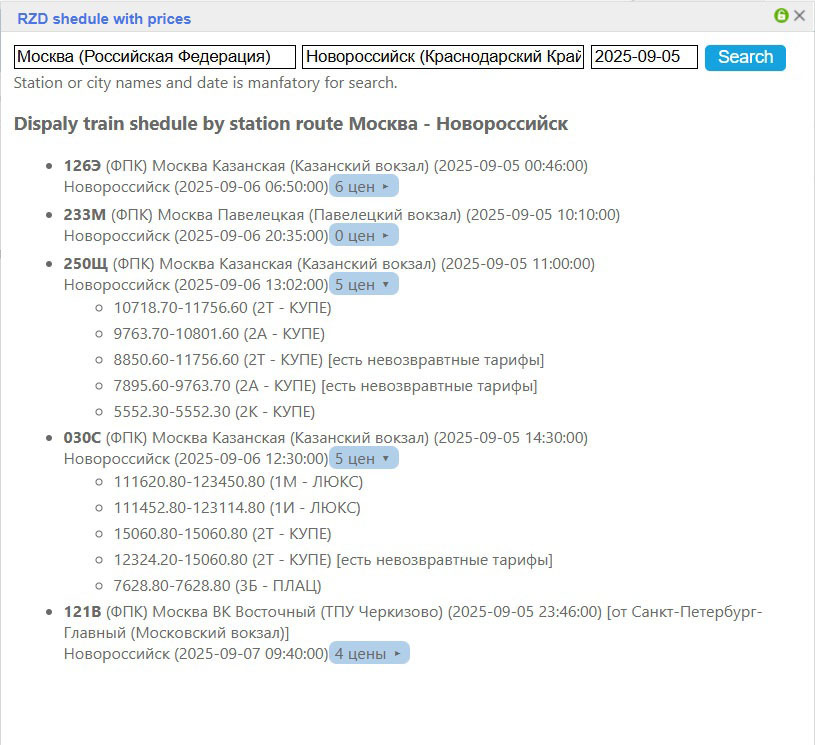Click arrival Новороссийск (2025-09-07 09:40:00)
815x745 pixels.
pos(196,653)
